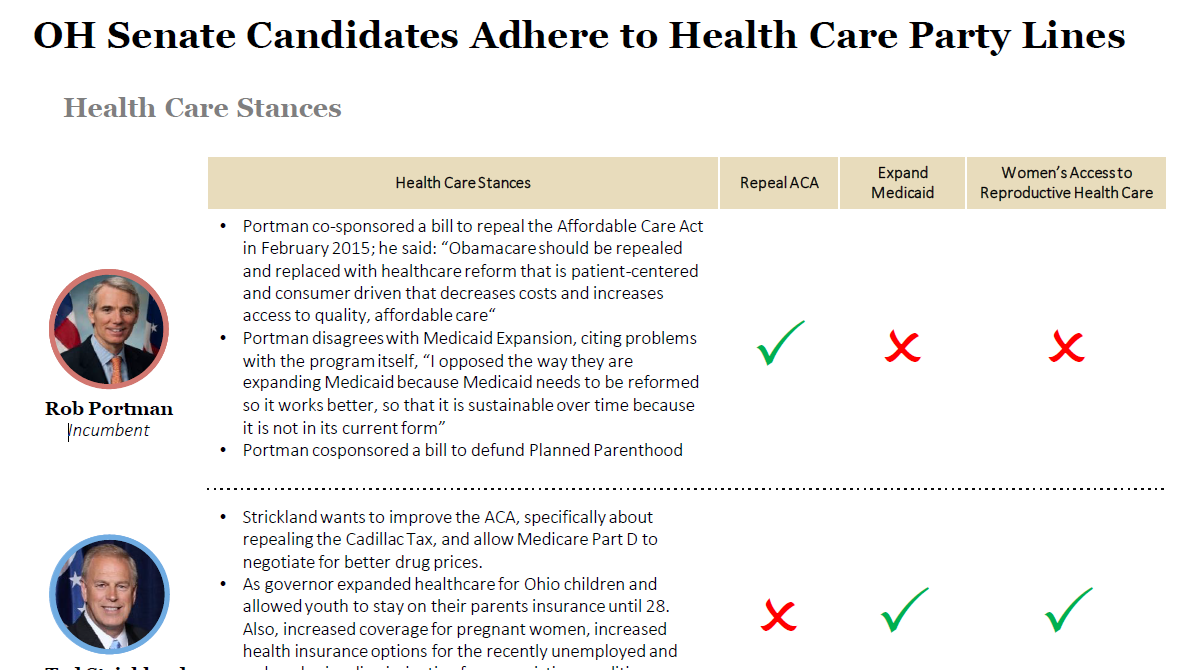This screenshot has height=670, width=1192.
Task: Select Portman's bullet on co-sponsoring ACA repeal
Action: click(470, 271)
